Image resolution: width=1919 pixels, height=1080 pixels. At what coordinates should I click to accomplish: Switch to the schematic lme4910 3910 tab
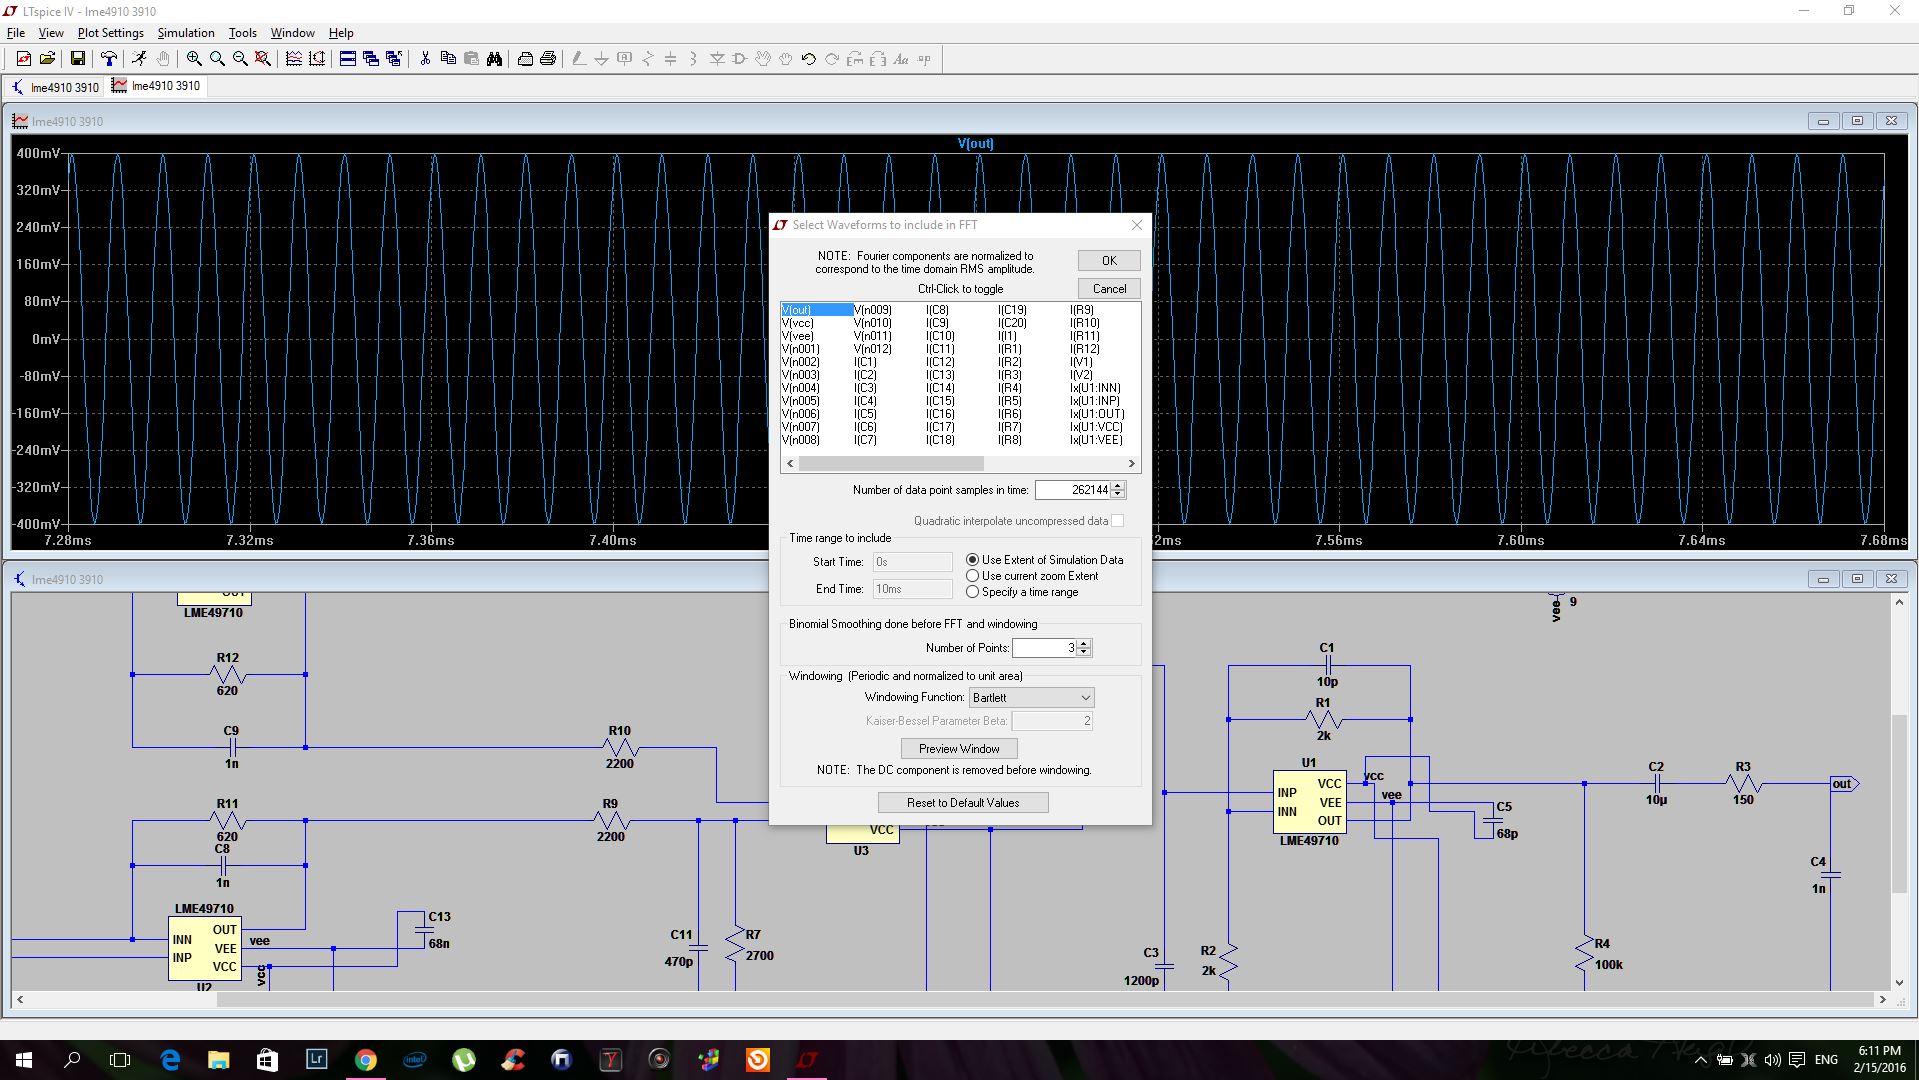pyautogui.click(x=55, y=87)
